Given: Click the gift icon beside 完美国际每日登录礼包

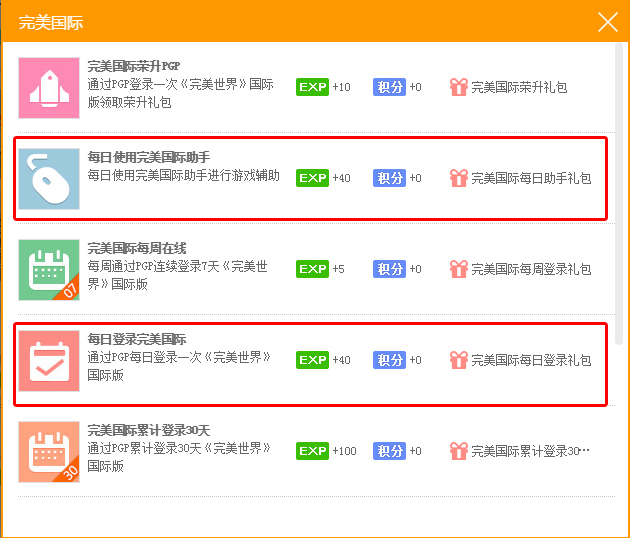Looking at the screenshot, I should 459,360.
